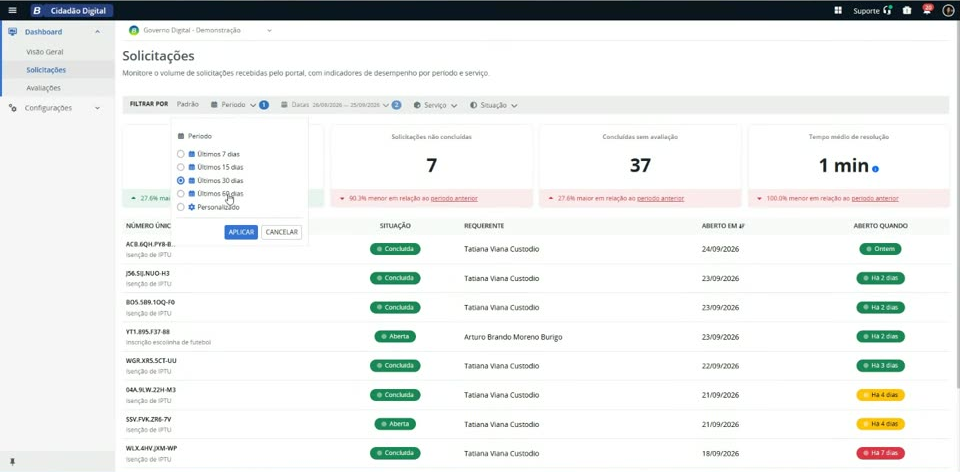This screenshot has width=960, height=472.
Task: Click the pin icon at sidebar bottom
Action: coord(12,462)
